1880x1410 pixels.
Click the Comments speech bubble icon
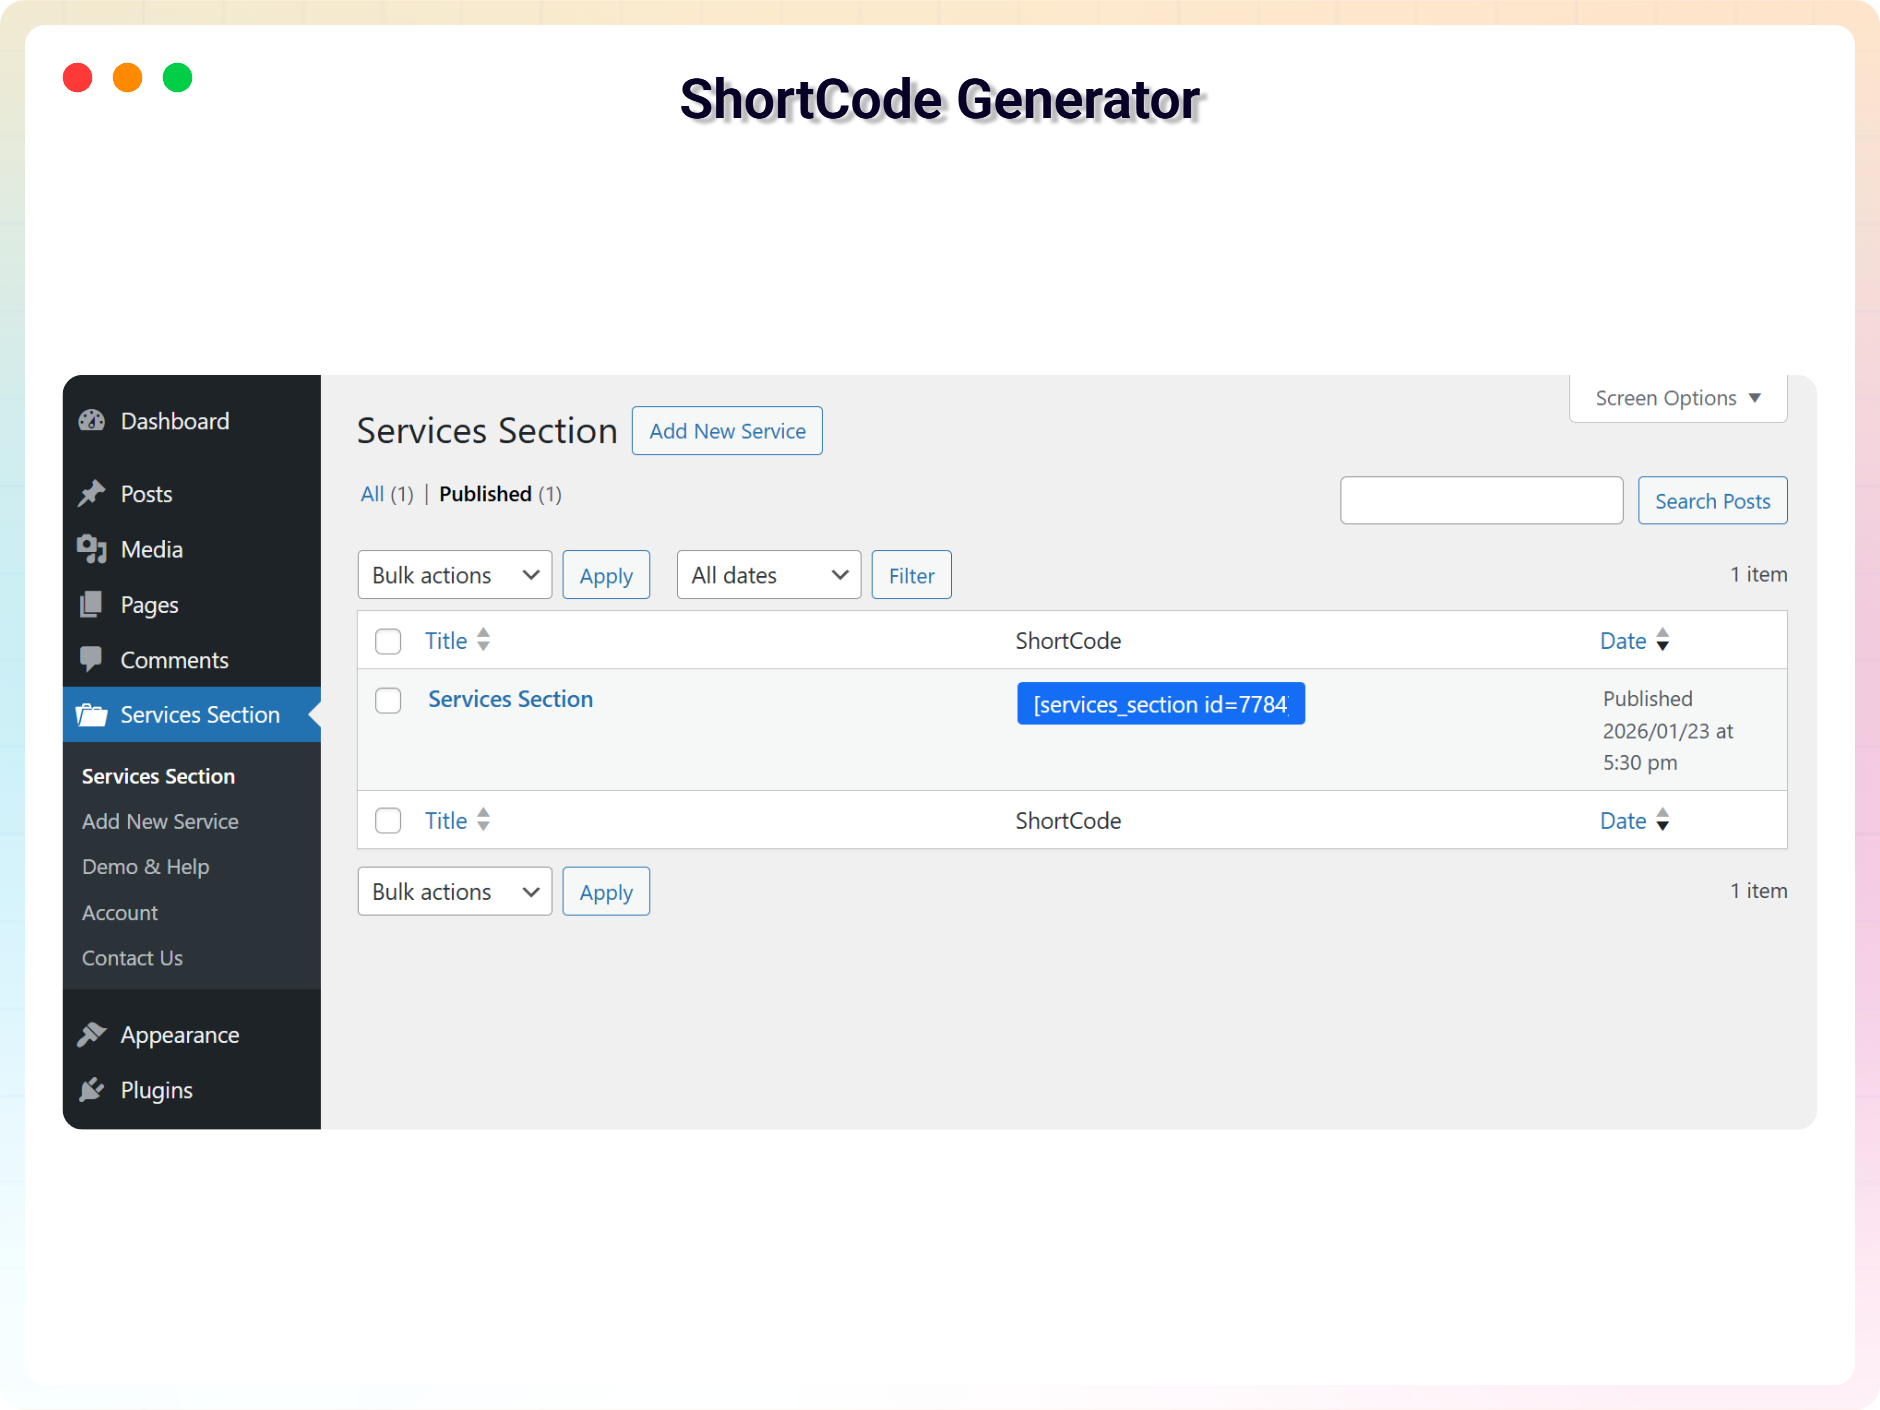coord(92,659)
